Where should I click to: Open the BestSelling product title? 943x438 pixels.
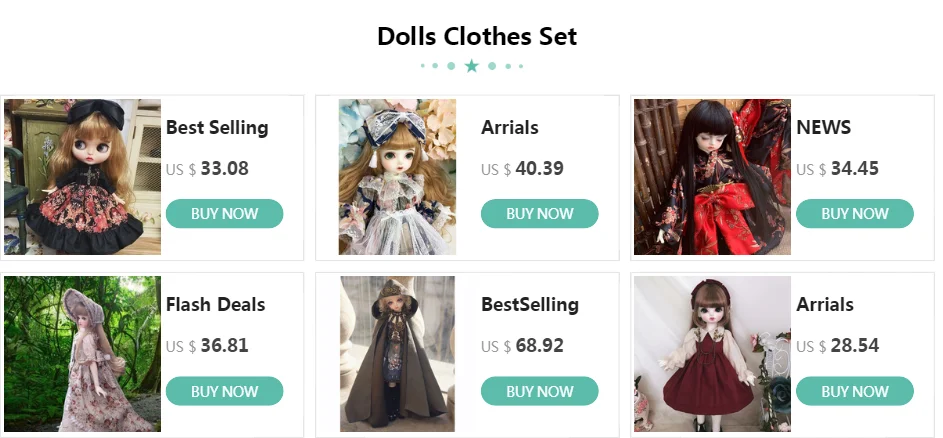click(x=530, y=304)
